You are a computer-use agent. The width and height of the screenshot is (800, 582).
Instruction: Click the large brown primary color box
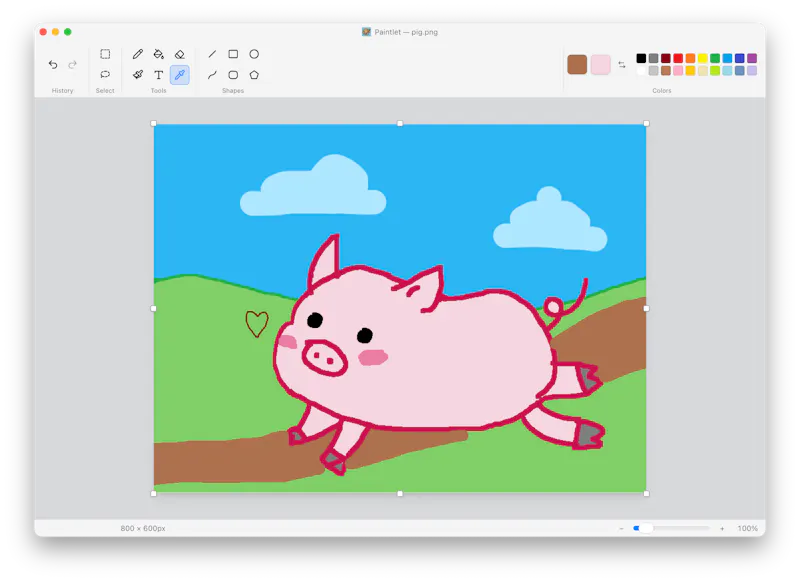click(x=577, y=64)
